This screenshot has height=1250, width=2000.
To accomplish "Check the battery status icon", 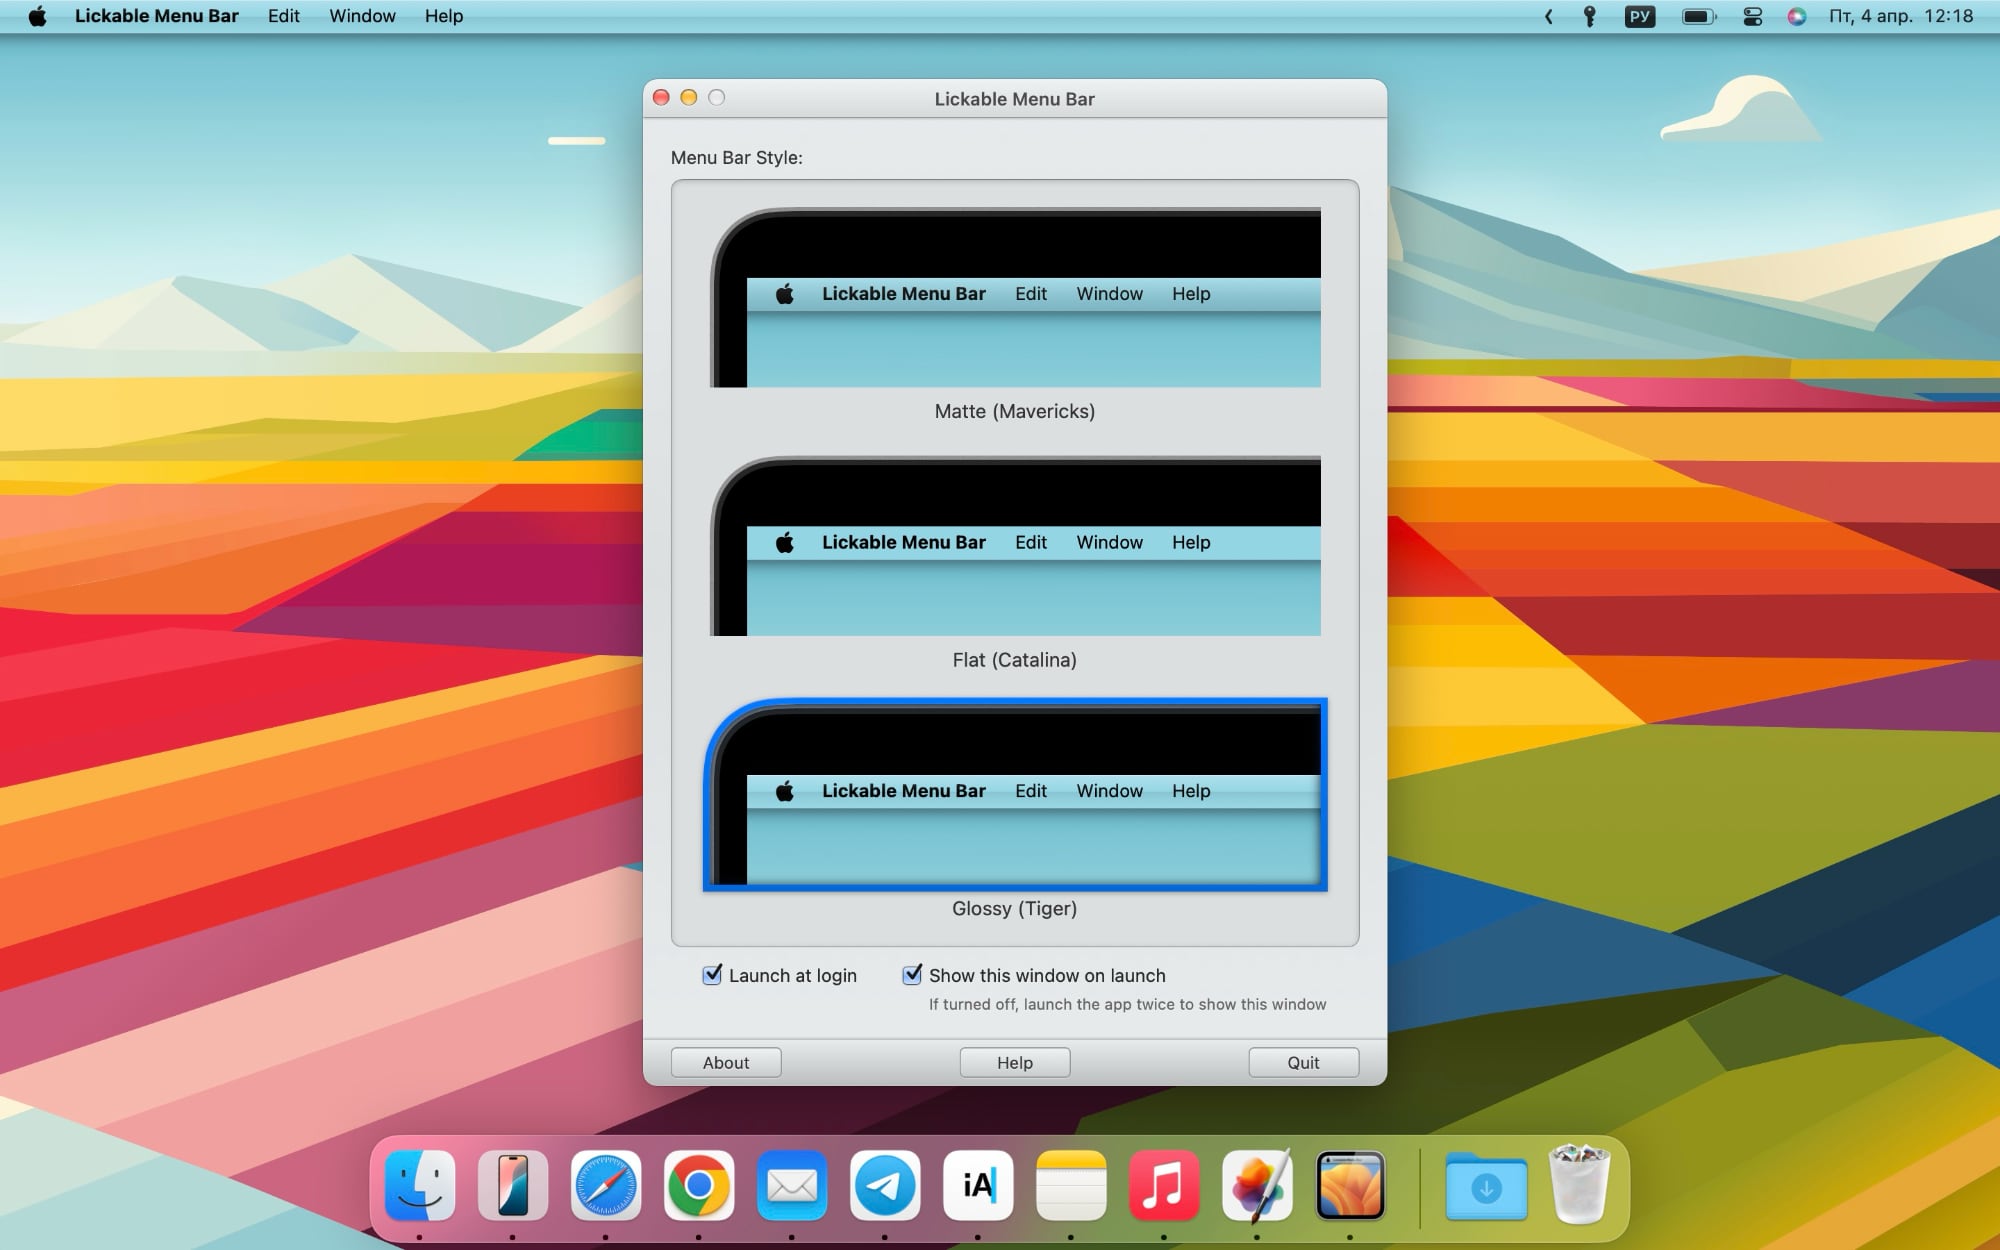I will coord(1699,16).
